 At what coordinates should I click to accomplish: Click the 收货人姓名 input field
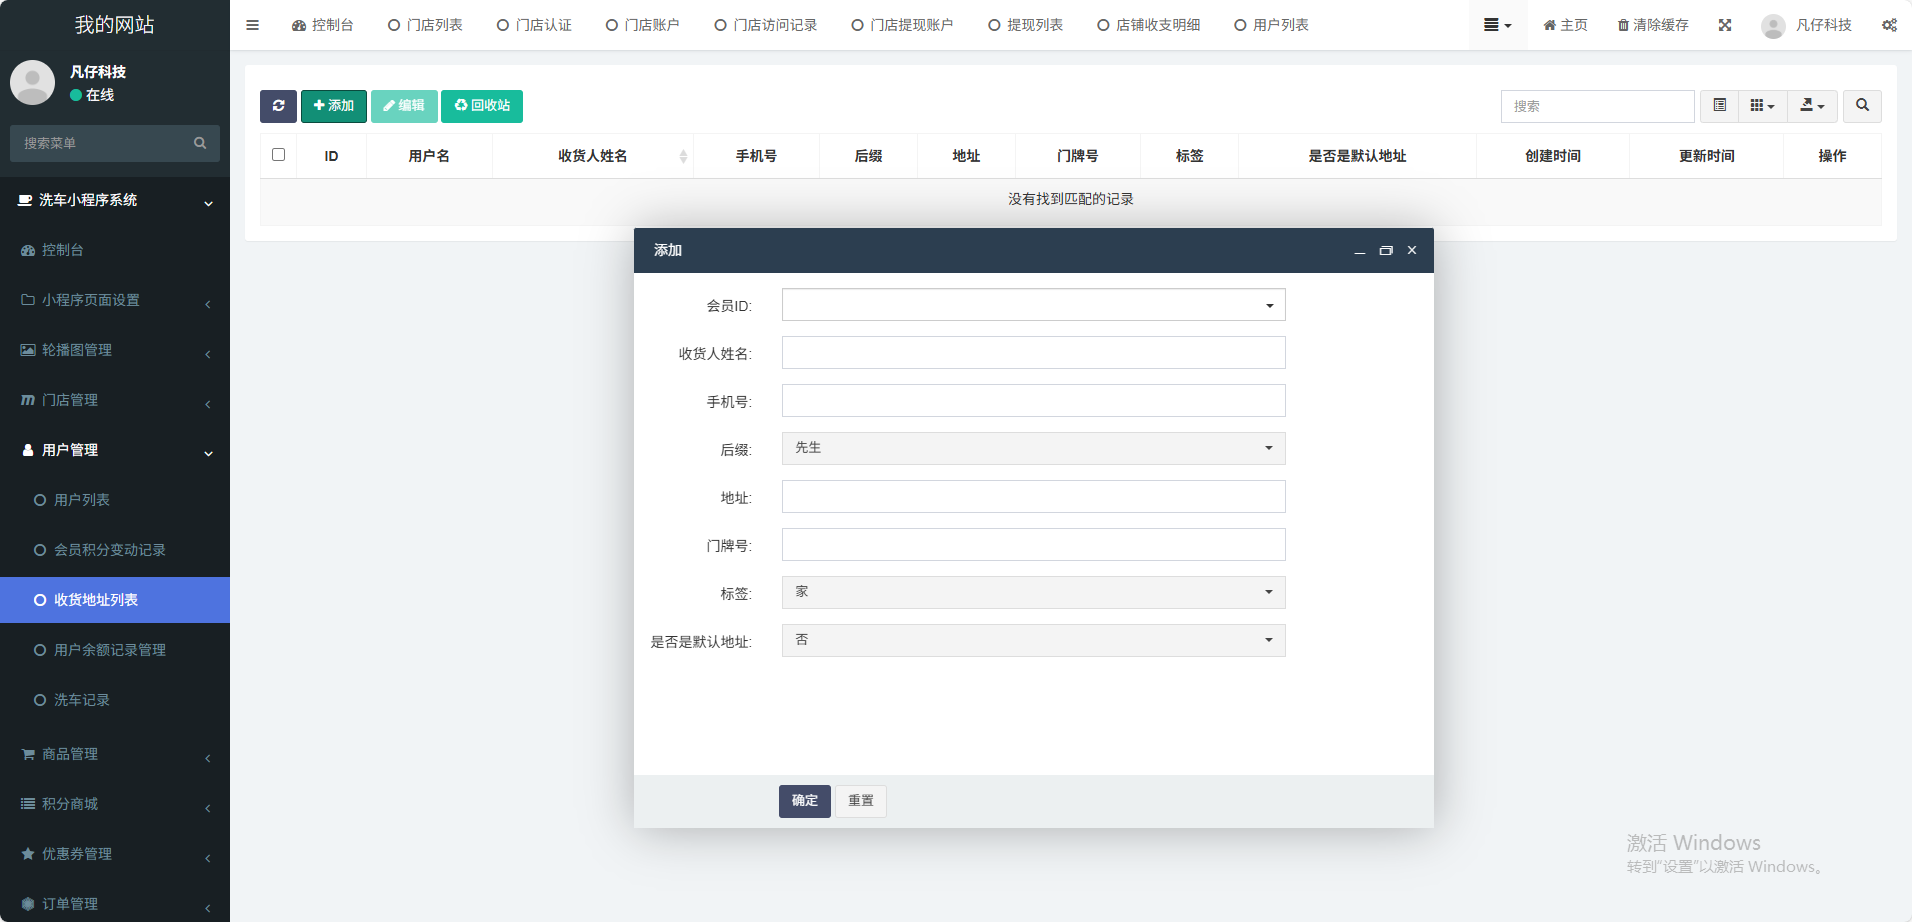point(1033,353)
